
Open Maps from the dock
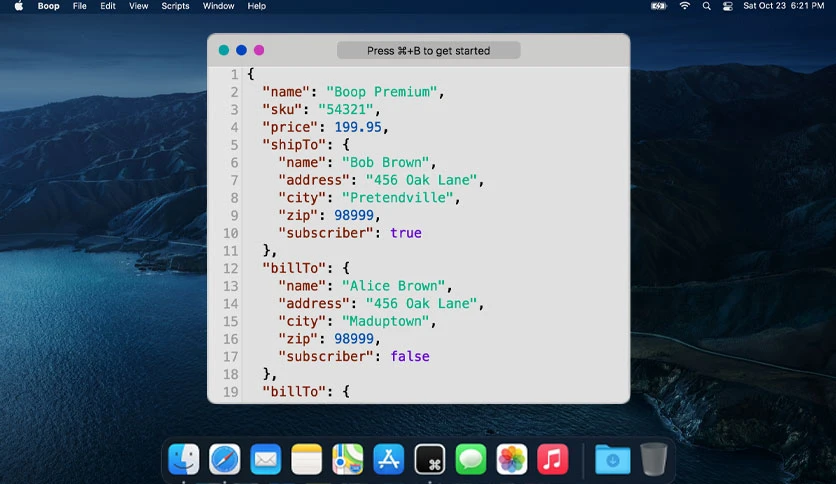348,459
